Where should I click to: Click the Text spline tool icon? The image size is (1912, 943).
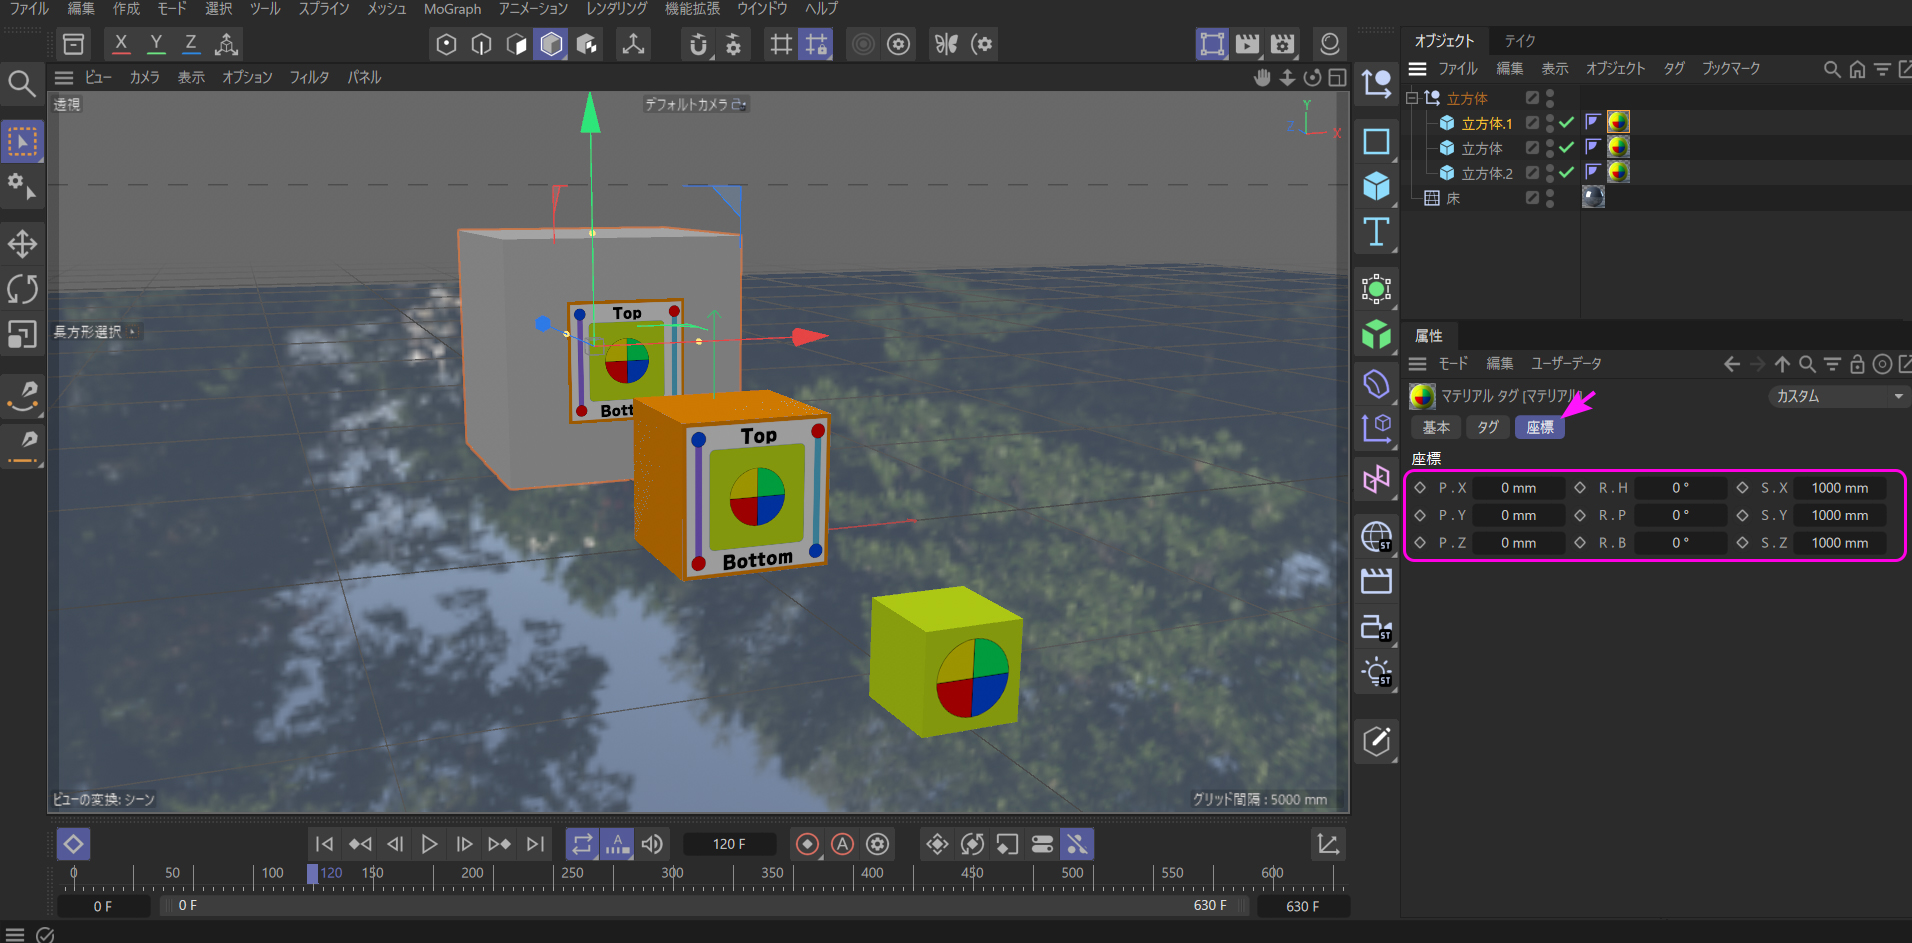coord(1376,232)
